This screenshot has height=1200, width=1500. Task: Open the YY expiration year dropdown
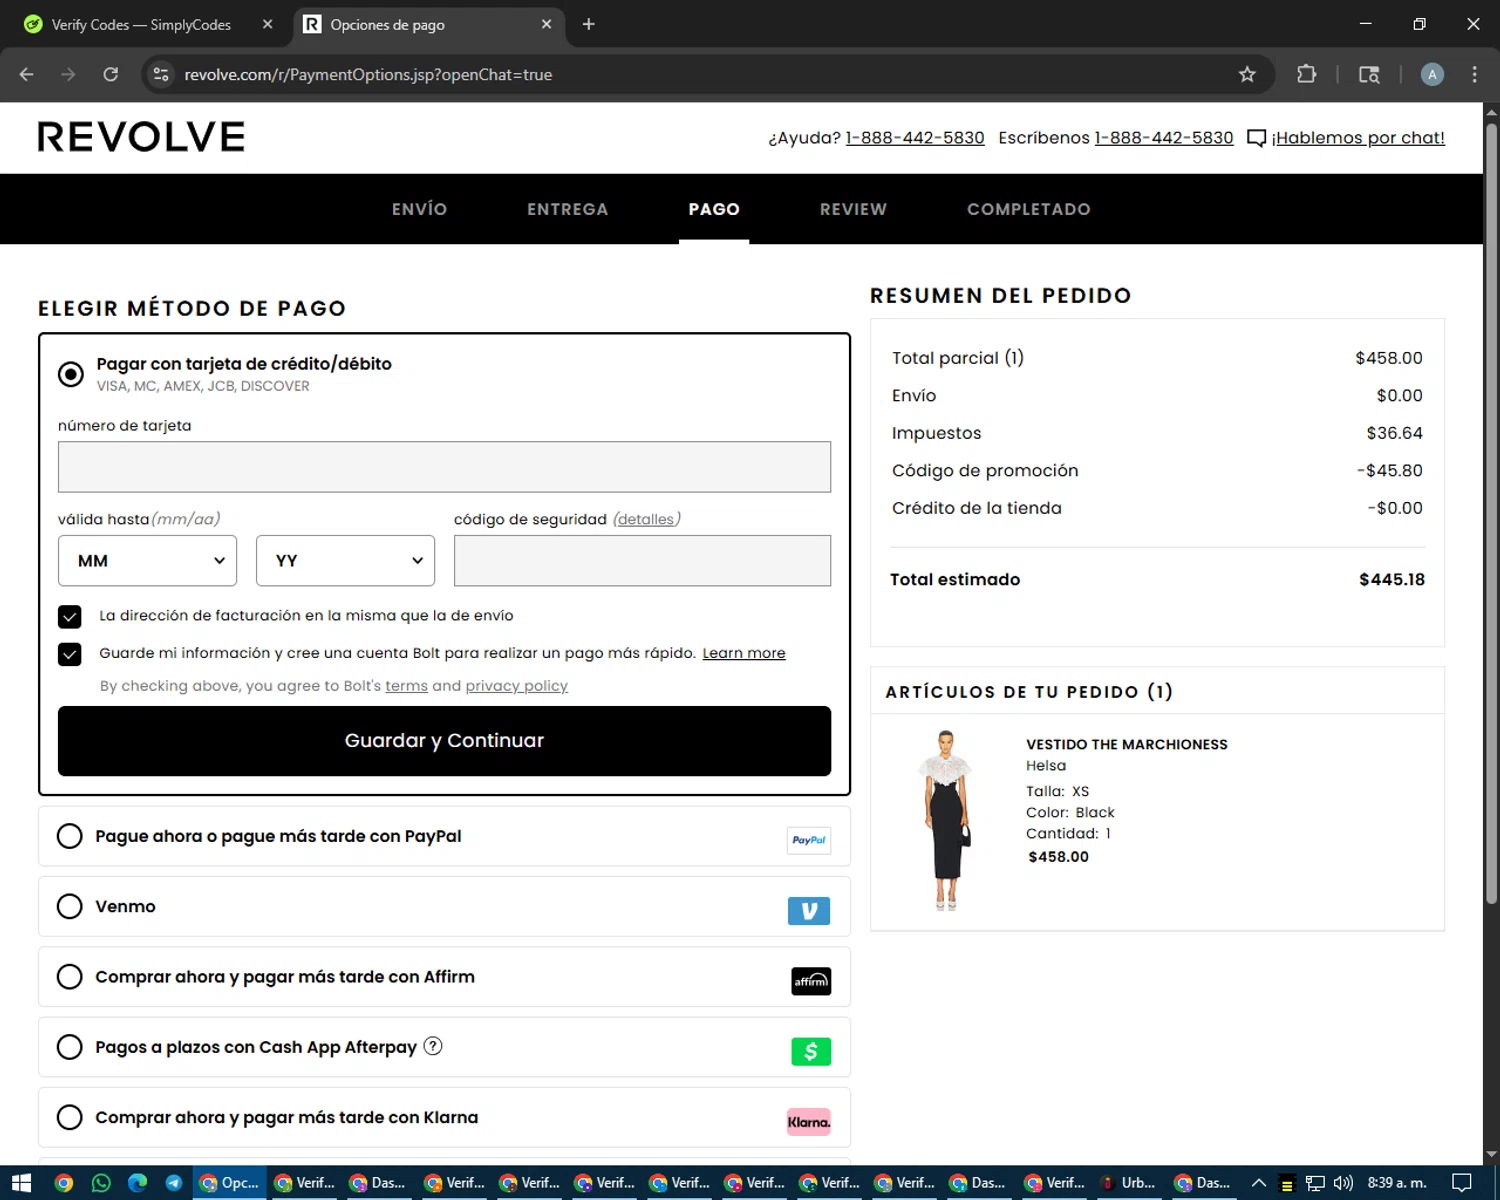[345, 561]
